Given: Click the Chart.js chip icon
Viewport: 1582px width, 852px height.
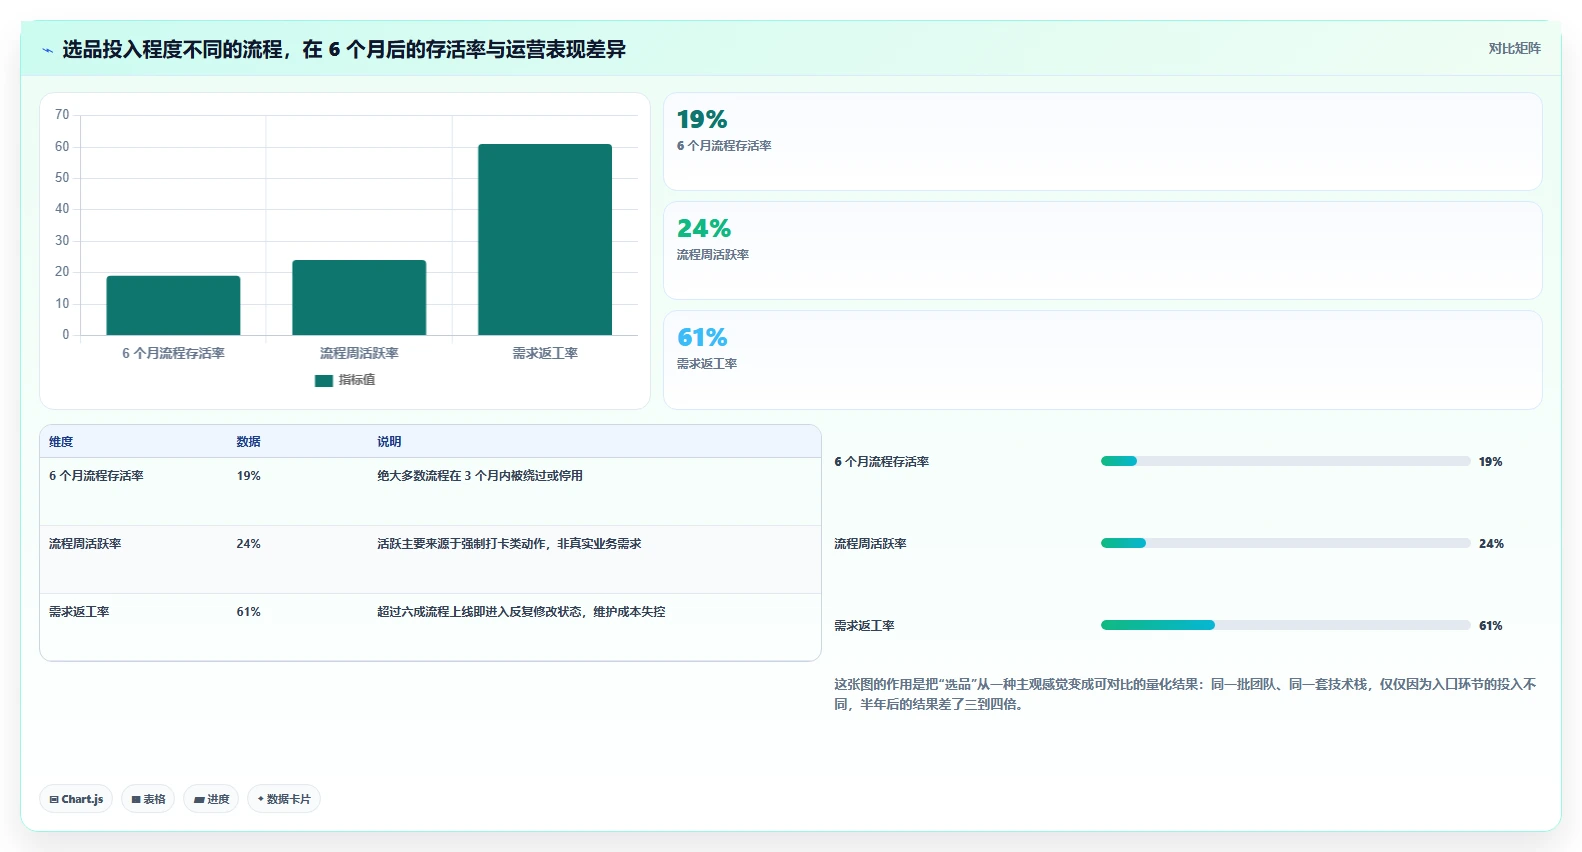Looking at the screenshot, I should [x=54, y=800].
